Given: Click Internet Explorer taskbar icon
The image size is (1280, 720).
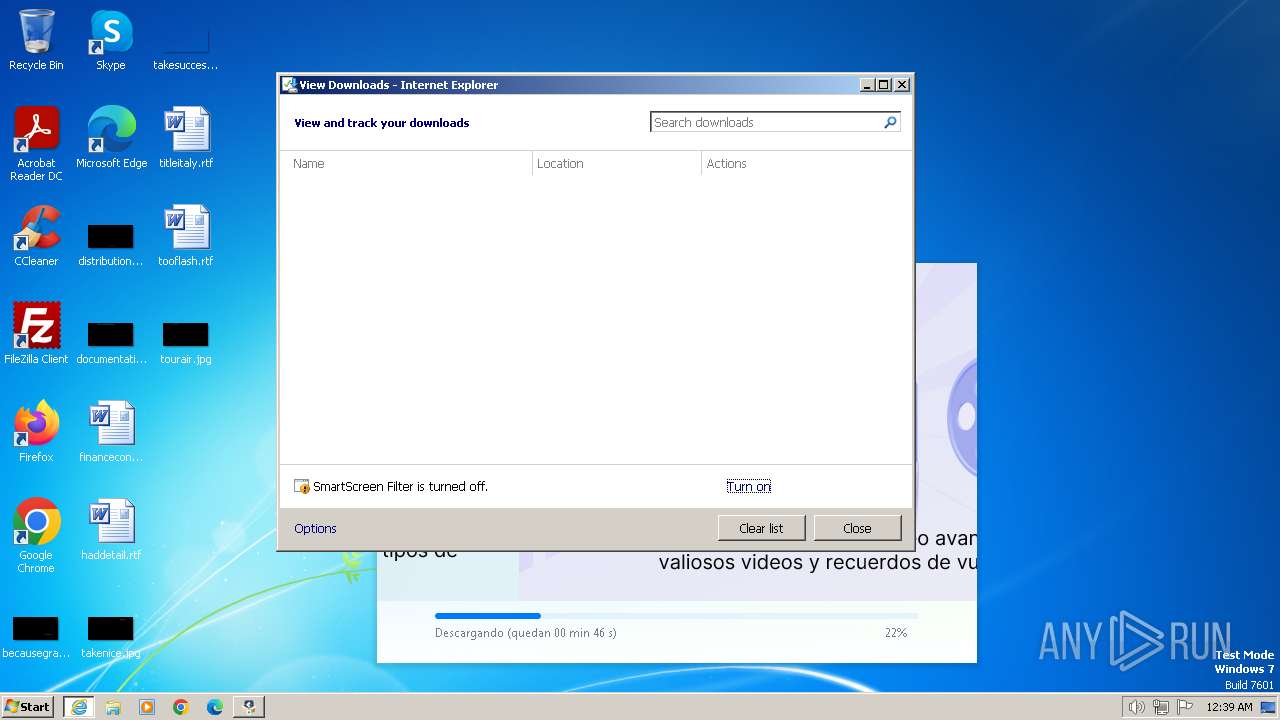Looking at the screenshot, I should (78, 707).
